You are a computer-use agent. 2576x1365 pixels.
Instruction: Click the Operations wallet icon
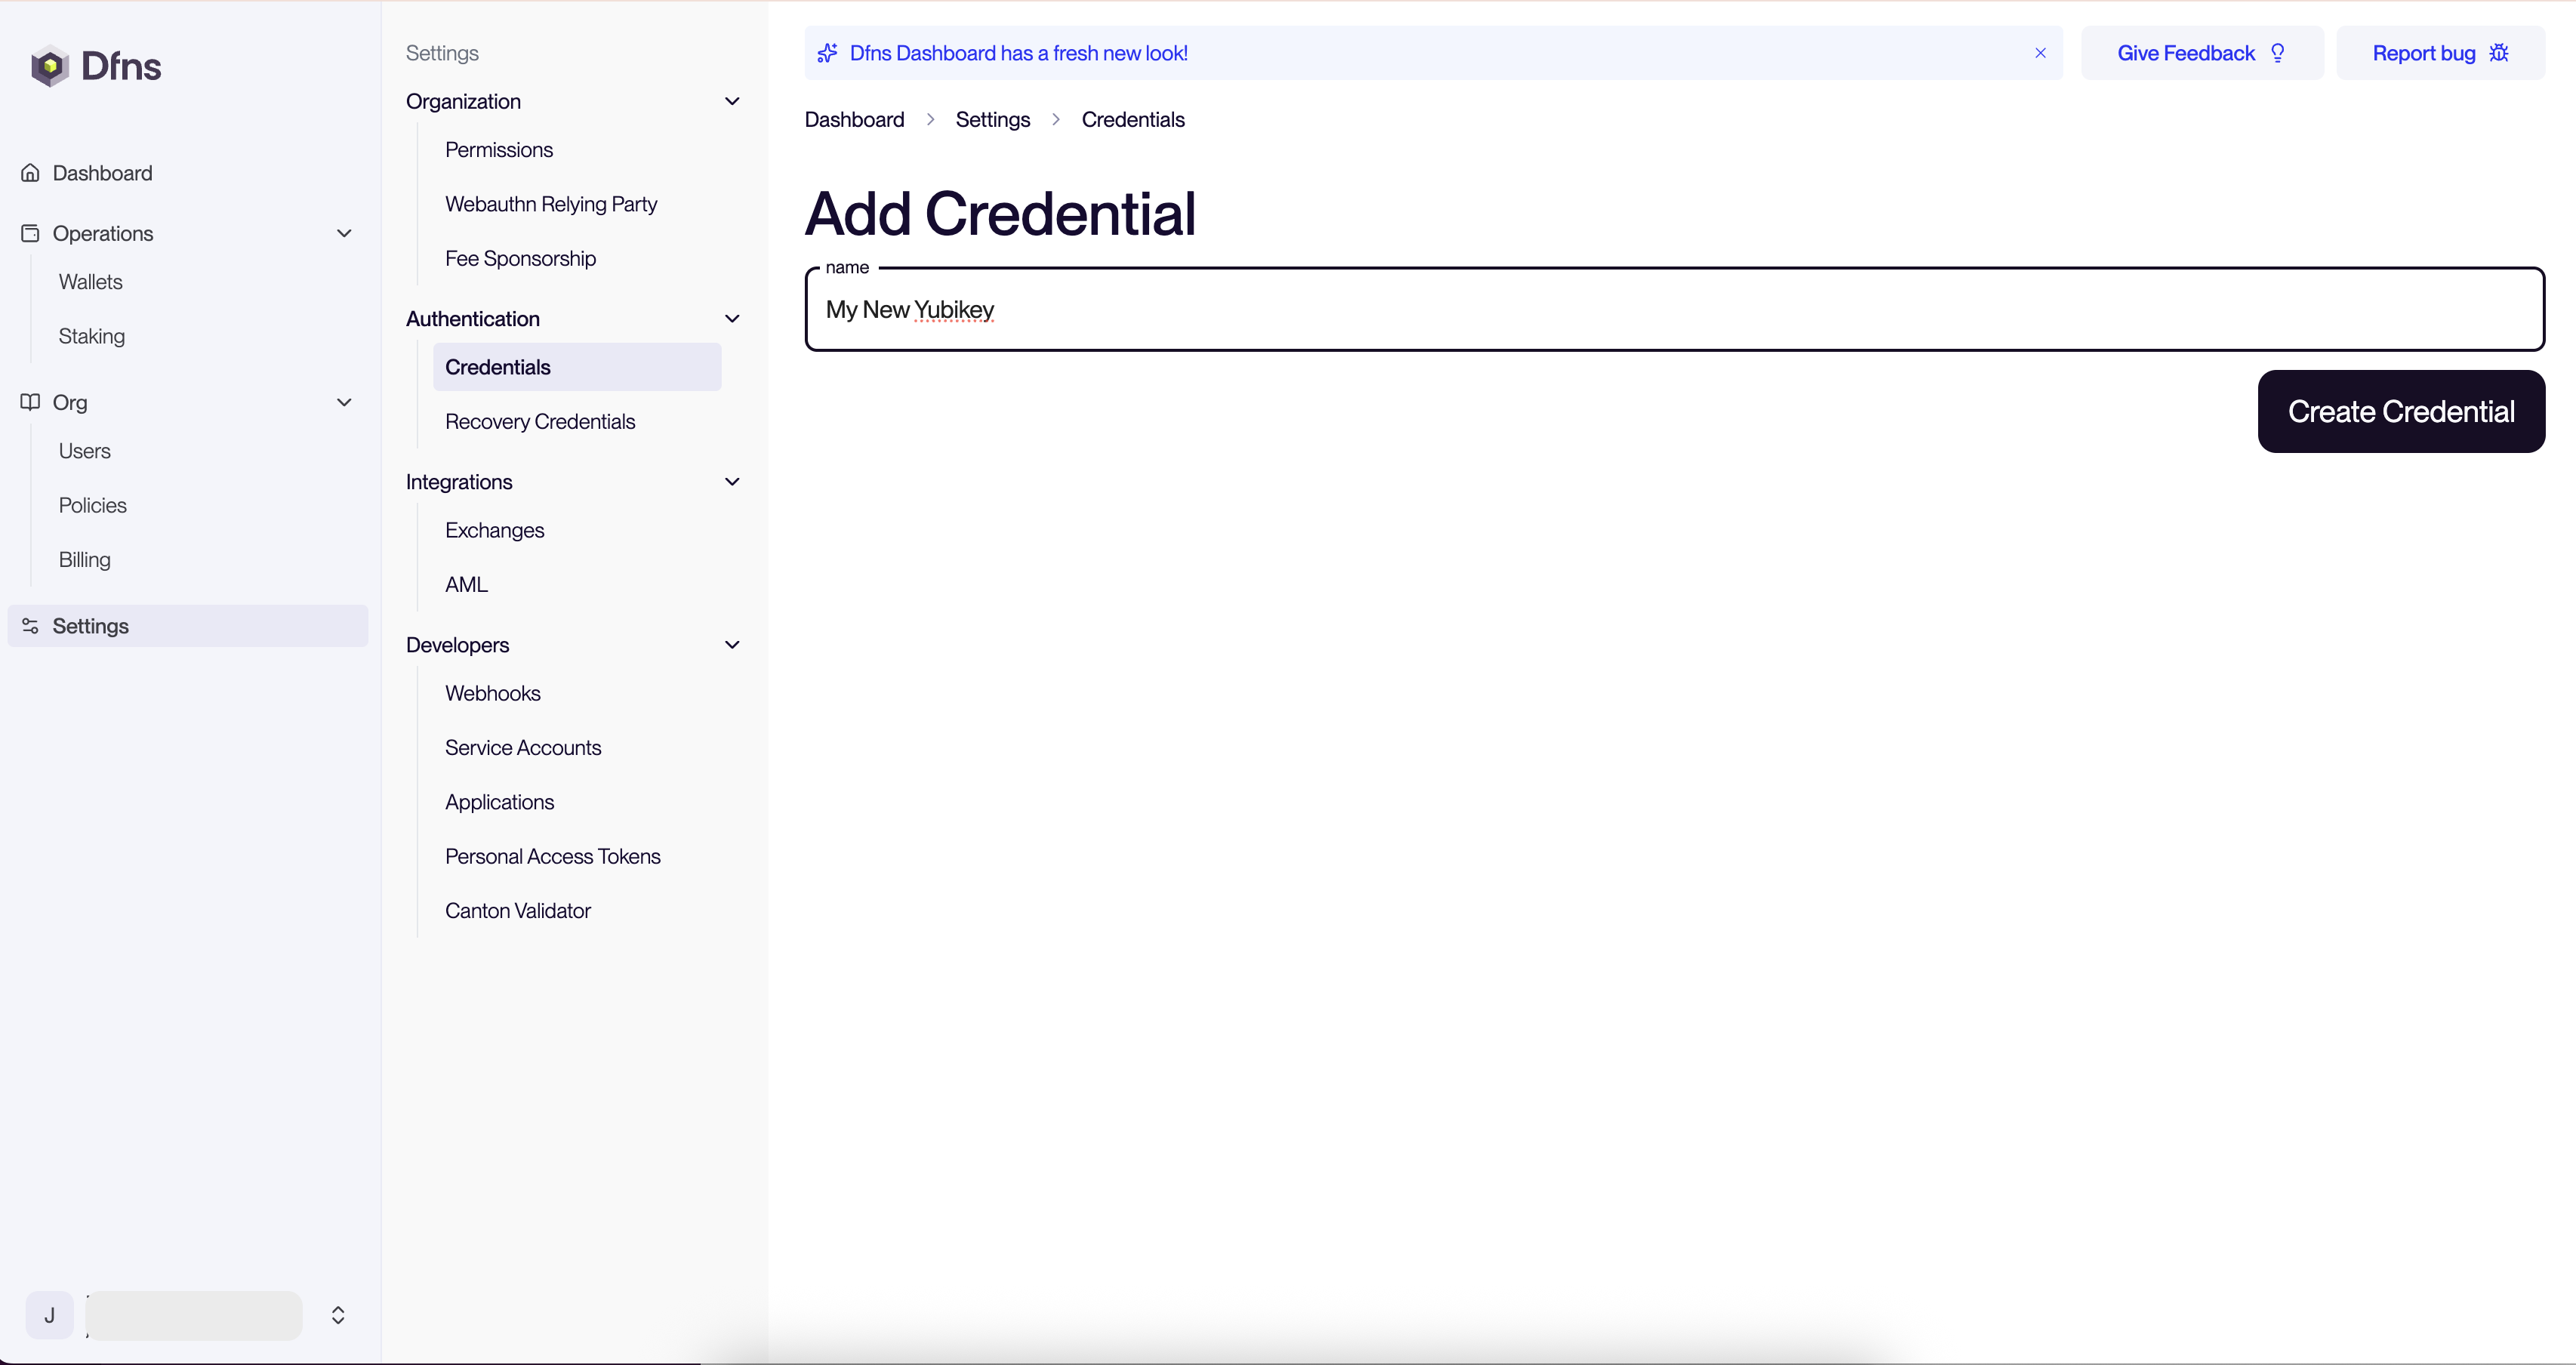31,233
